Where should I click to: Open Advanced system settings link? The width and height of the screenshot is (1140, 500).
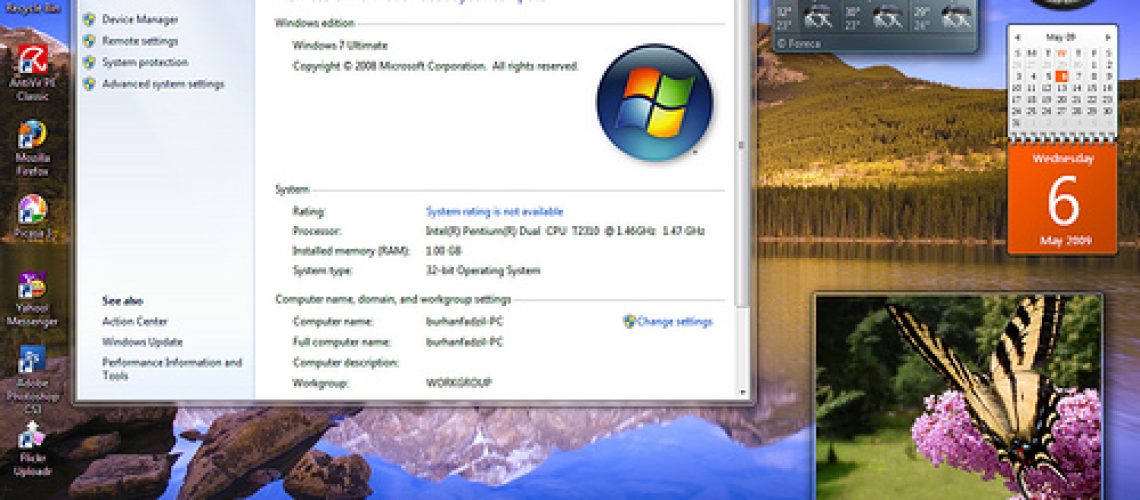163,84
